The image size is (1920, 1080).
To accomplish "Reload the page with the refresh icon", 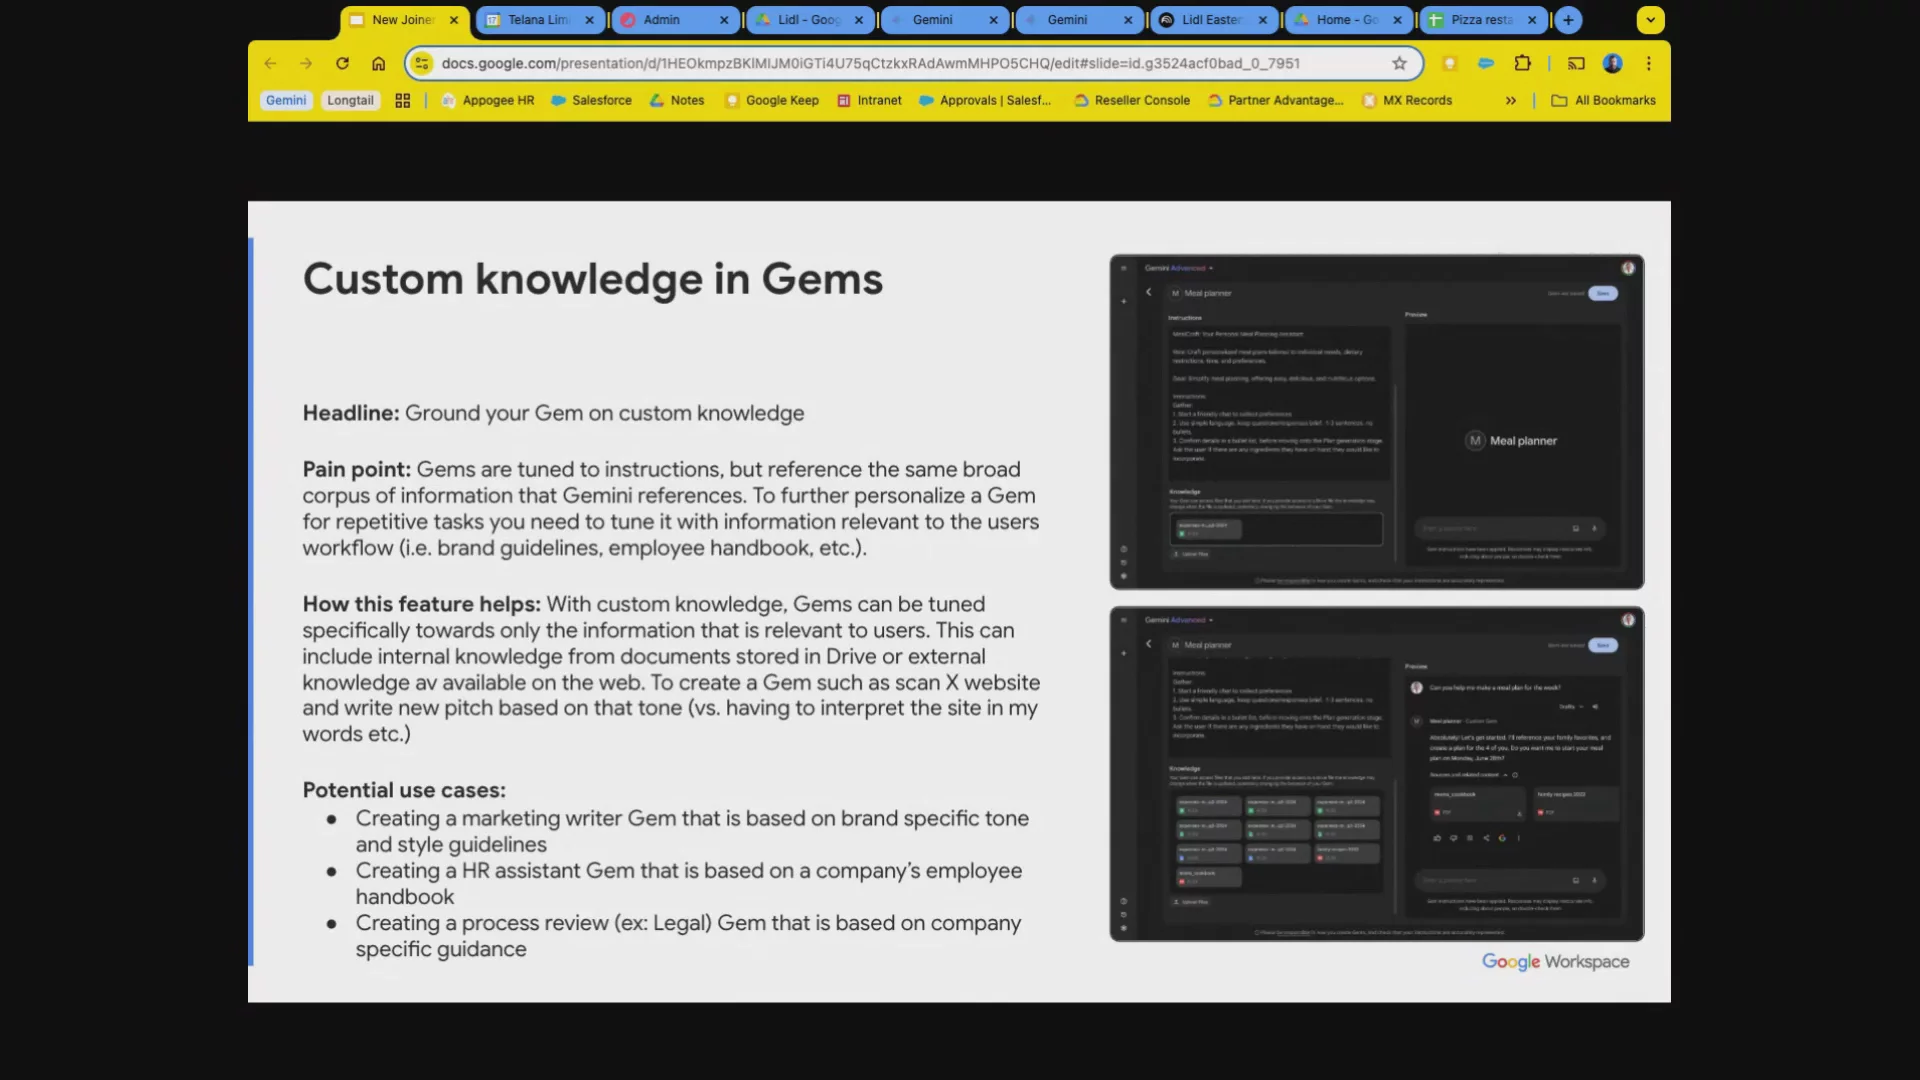I will coord(342,63).
